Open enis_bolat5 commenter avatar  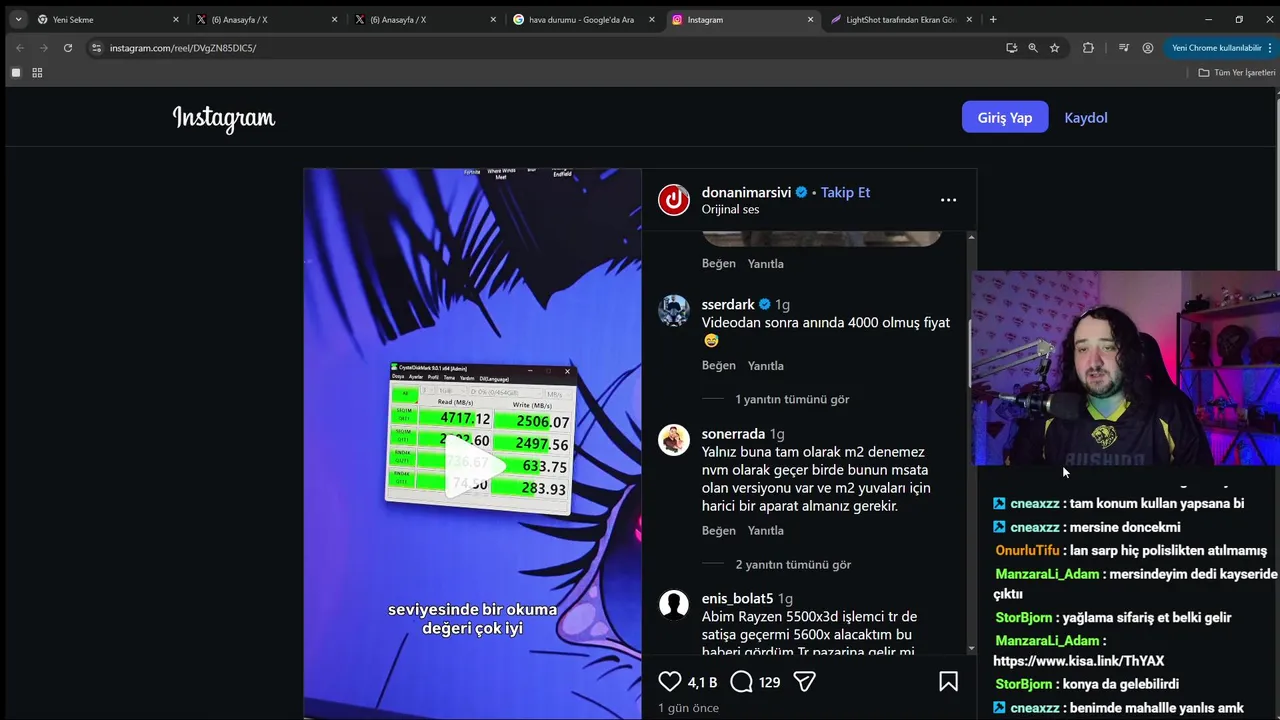(x=674, y=604)
